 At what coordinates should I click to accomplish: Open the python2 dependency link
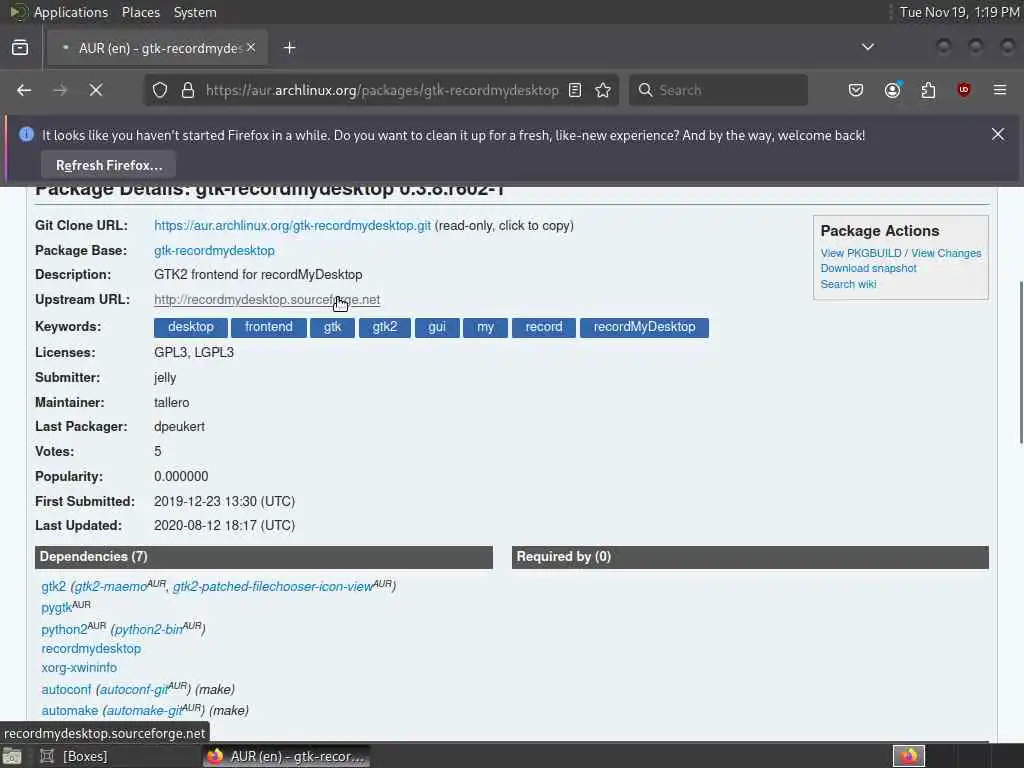point(64,630)
